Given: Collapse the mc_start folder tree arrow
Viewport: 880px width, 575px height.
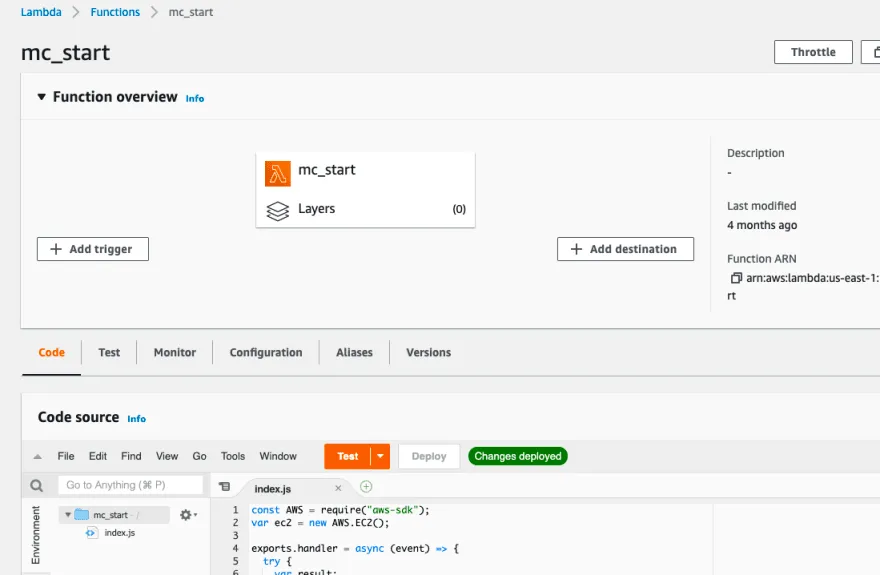Looking at the screenshot, I should pos(68,514).
